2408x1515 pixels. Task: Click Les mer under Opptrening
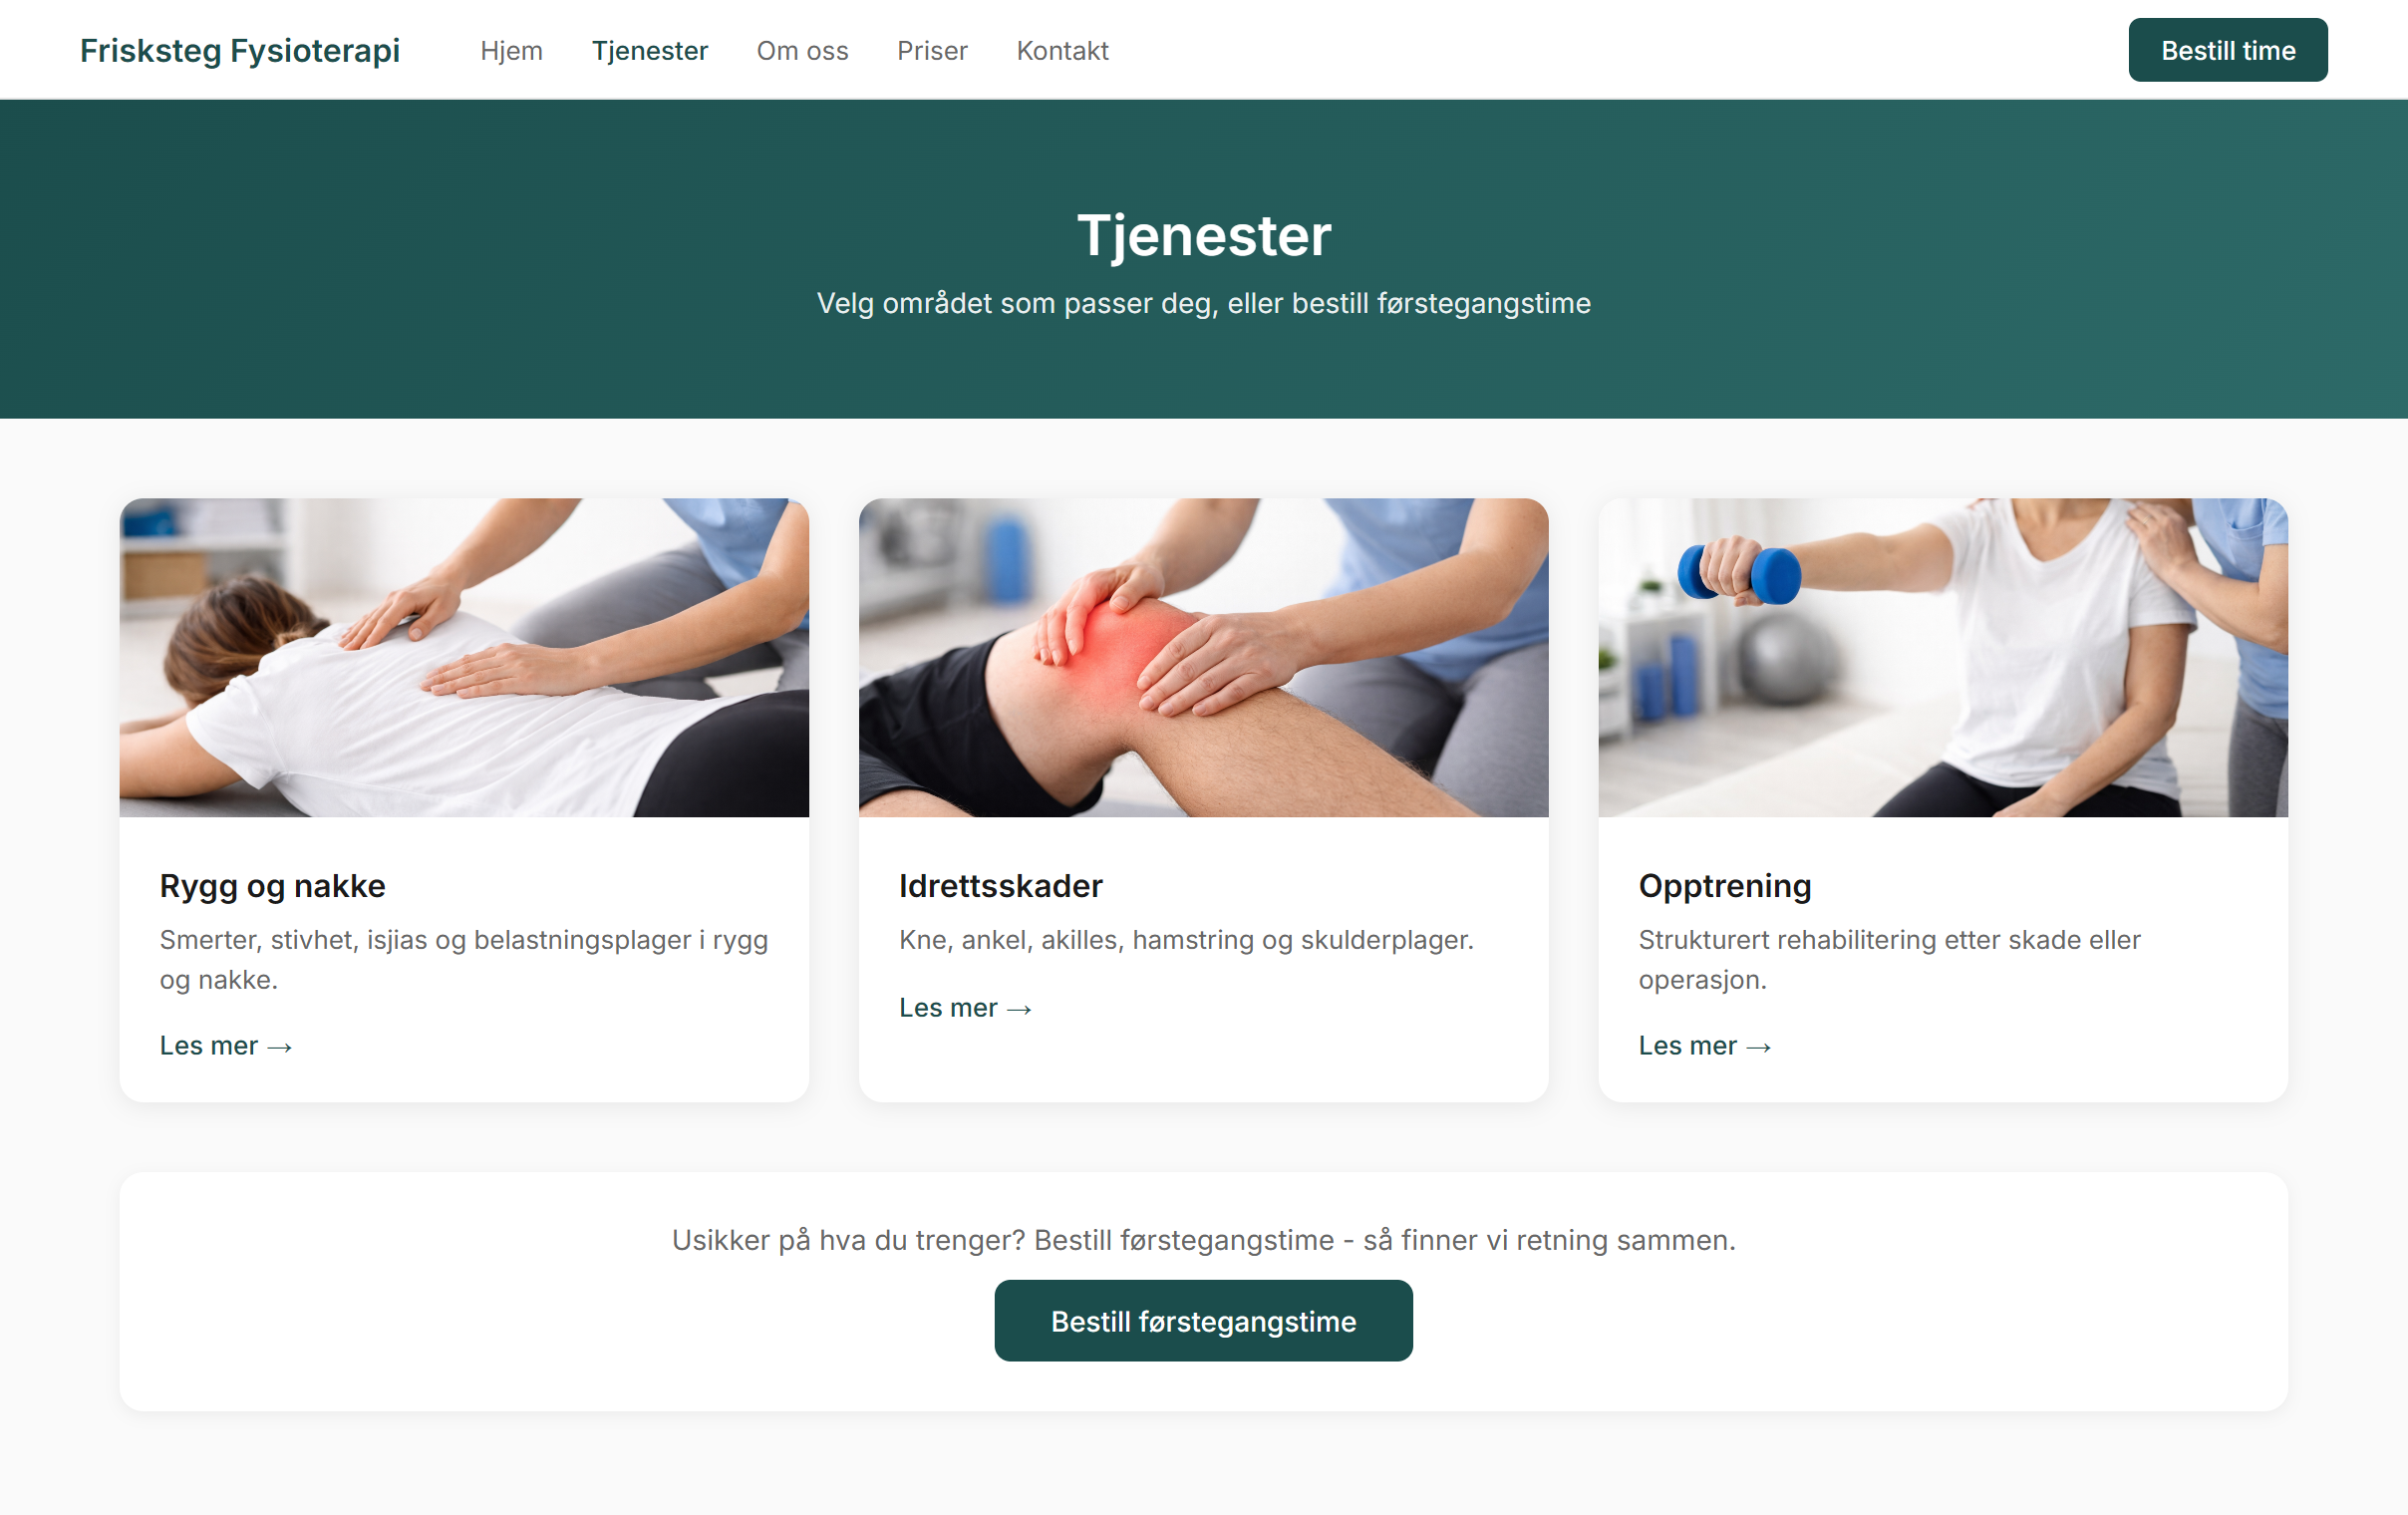(x=1704, y=1045)
